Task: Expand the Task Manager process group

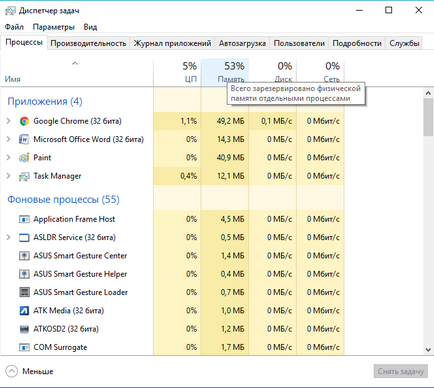Action: [8, 176]
